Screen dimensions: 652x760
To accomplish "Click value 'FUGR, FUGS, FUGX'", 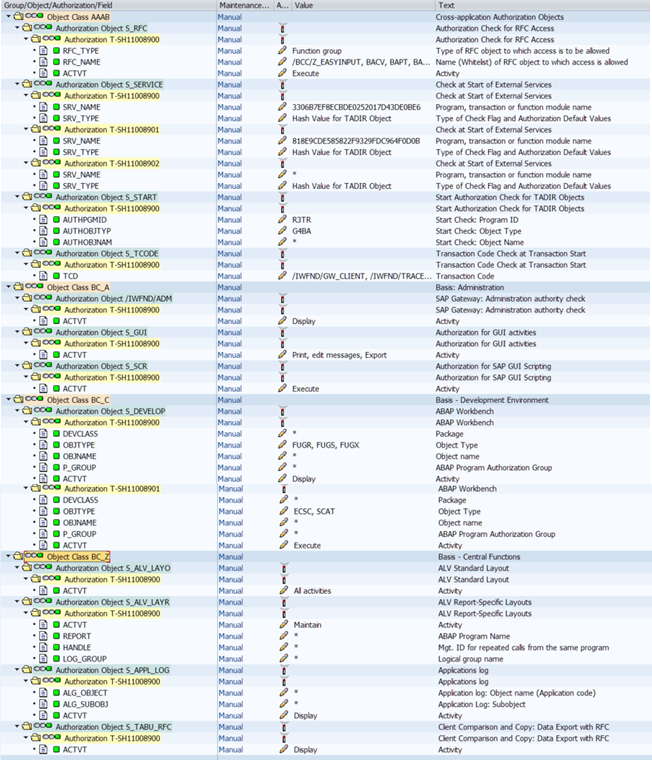I will 326,445.
